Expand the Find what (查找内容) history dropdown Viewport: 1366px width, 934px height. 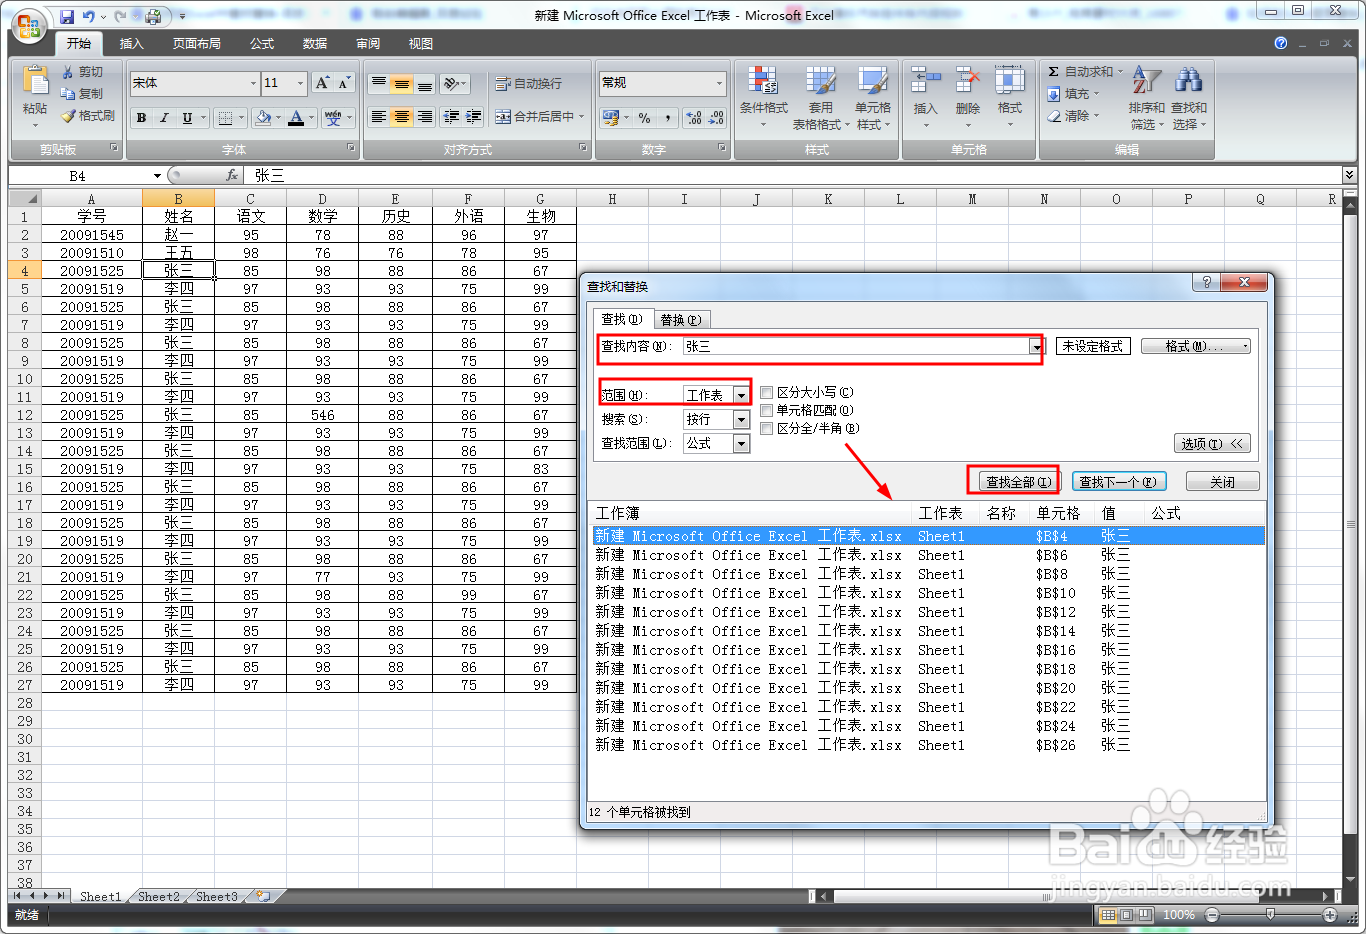click(x=1036, y=347)
